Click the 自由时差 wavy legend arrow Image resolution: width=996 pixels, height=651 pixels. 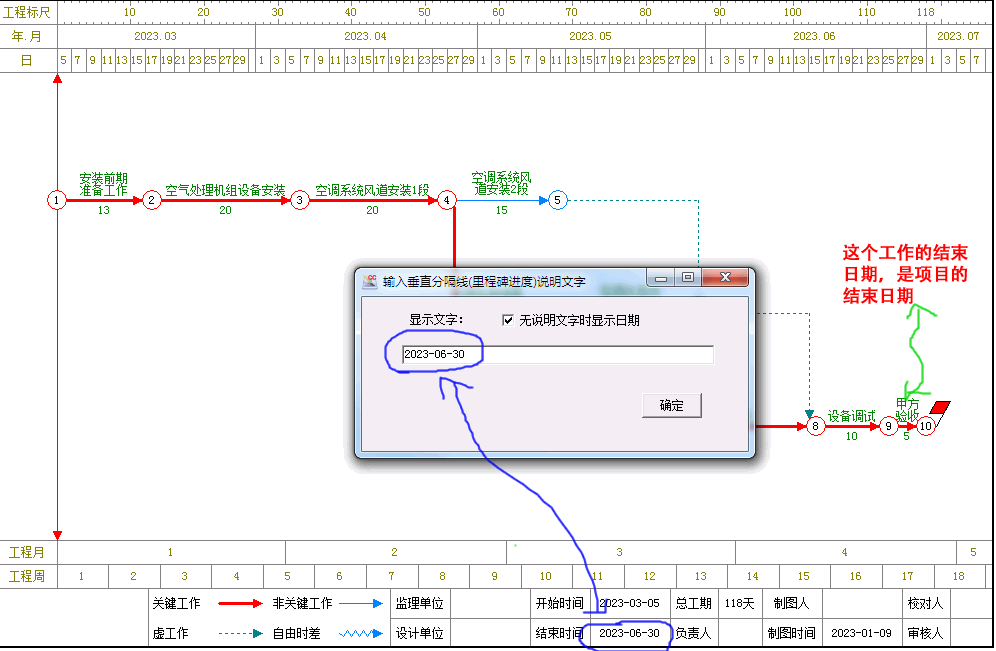pyautogui.click(x=361, y=633)
